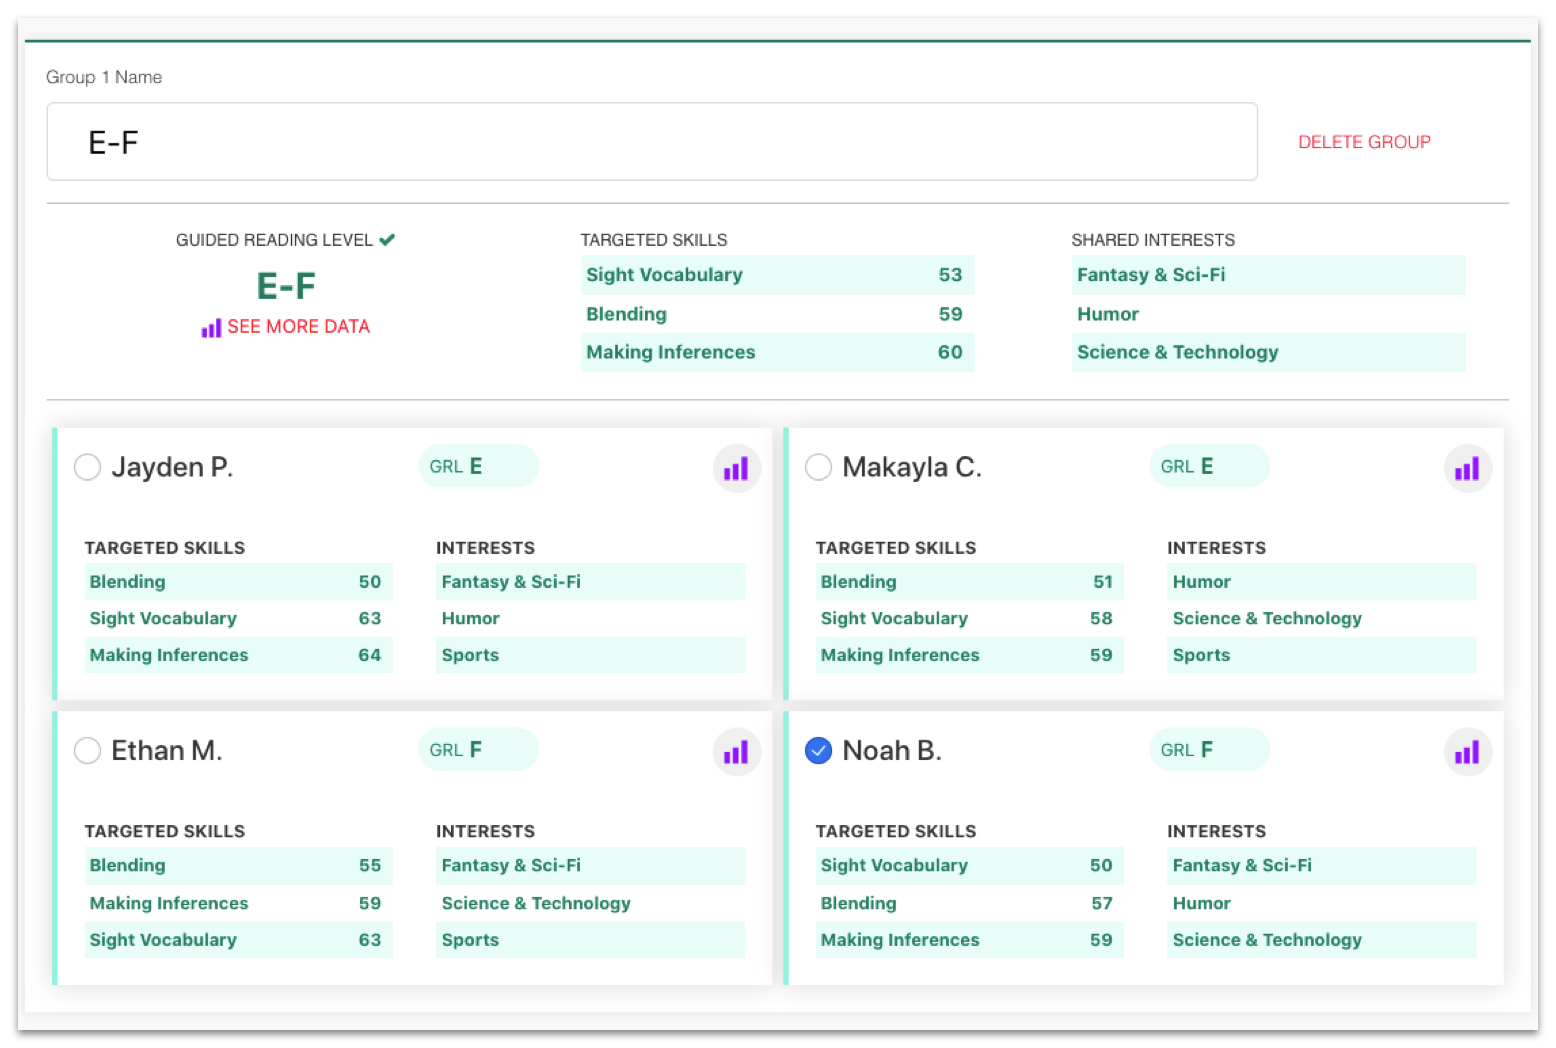Select Makayla C. radio button
This screenshot has height=1048, width=1556.
click(819, 467)
